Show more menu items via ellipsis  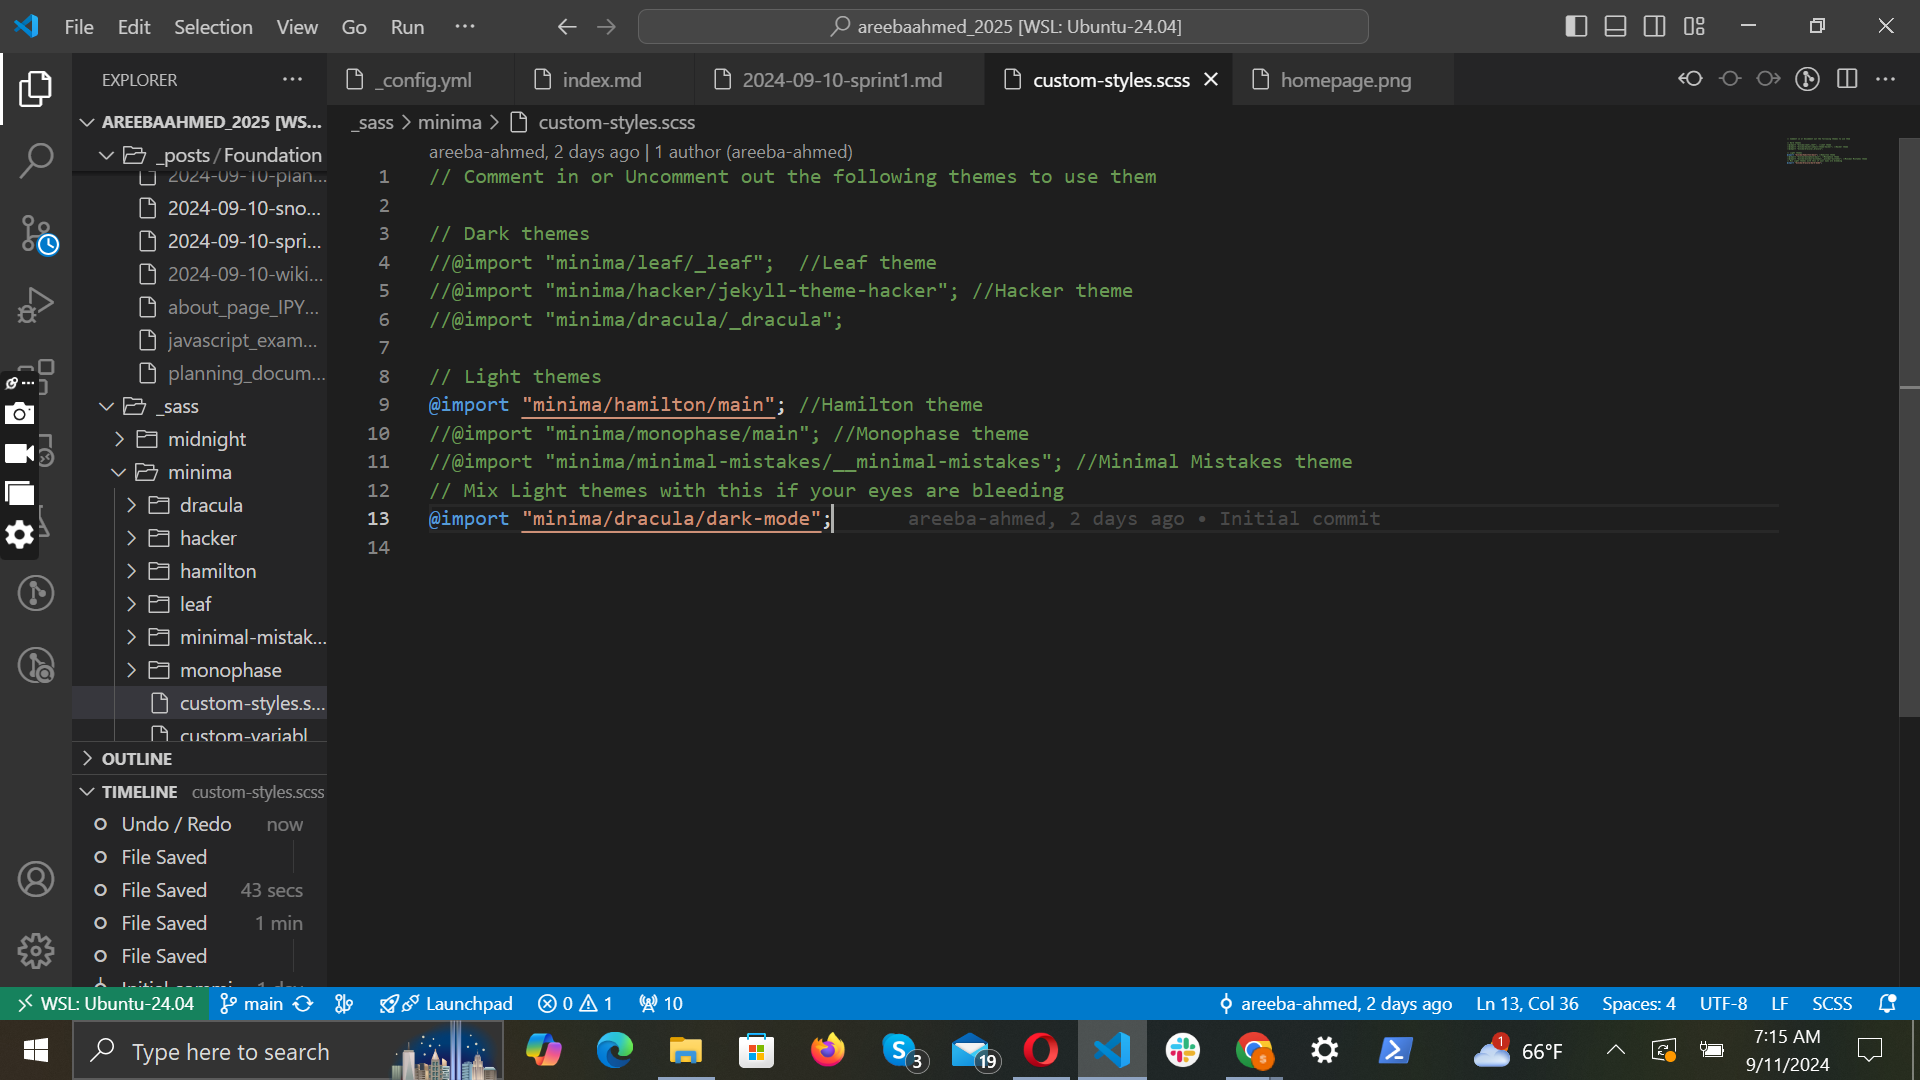pyautogui.click(x=465, y=27)
